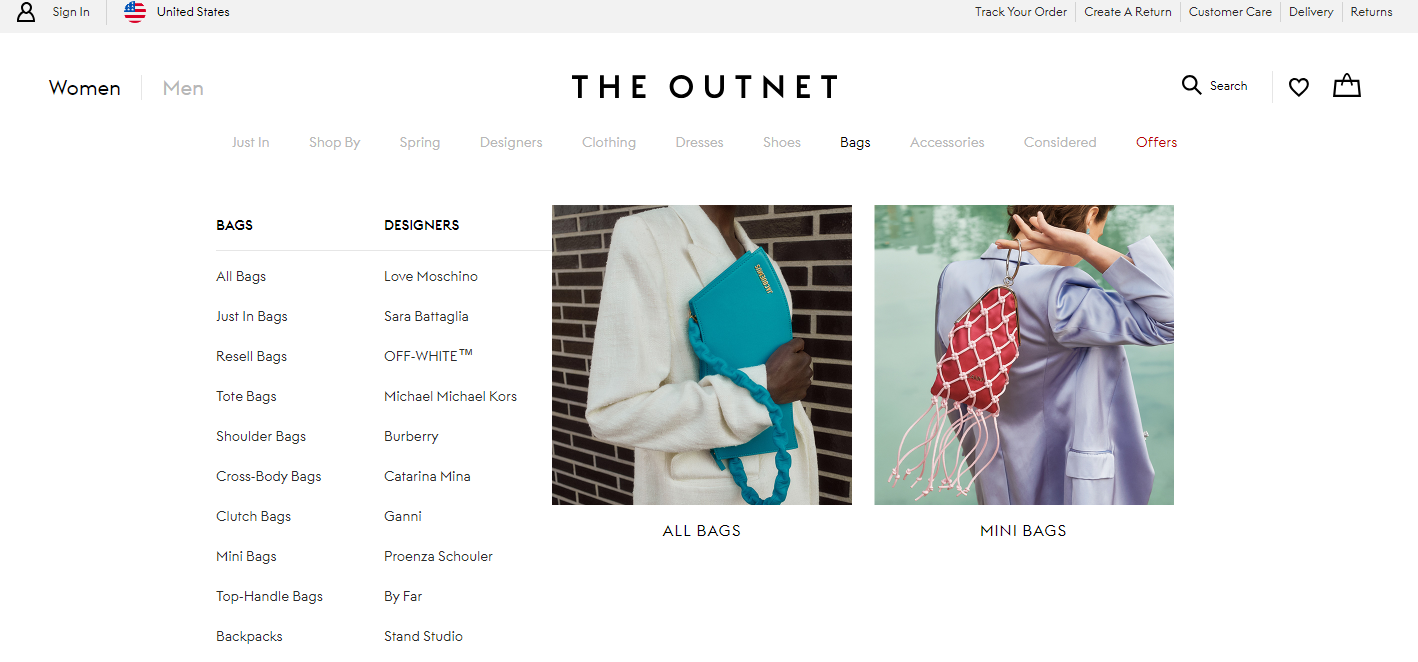
Task: Open the shopping bag icon
Action: click(x=1347, y=85)
